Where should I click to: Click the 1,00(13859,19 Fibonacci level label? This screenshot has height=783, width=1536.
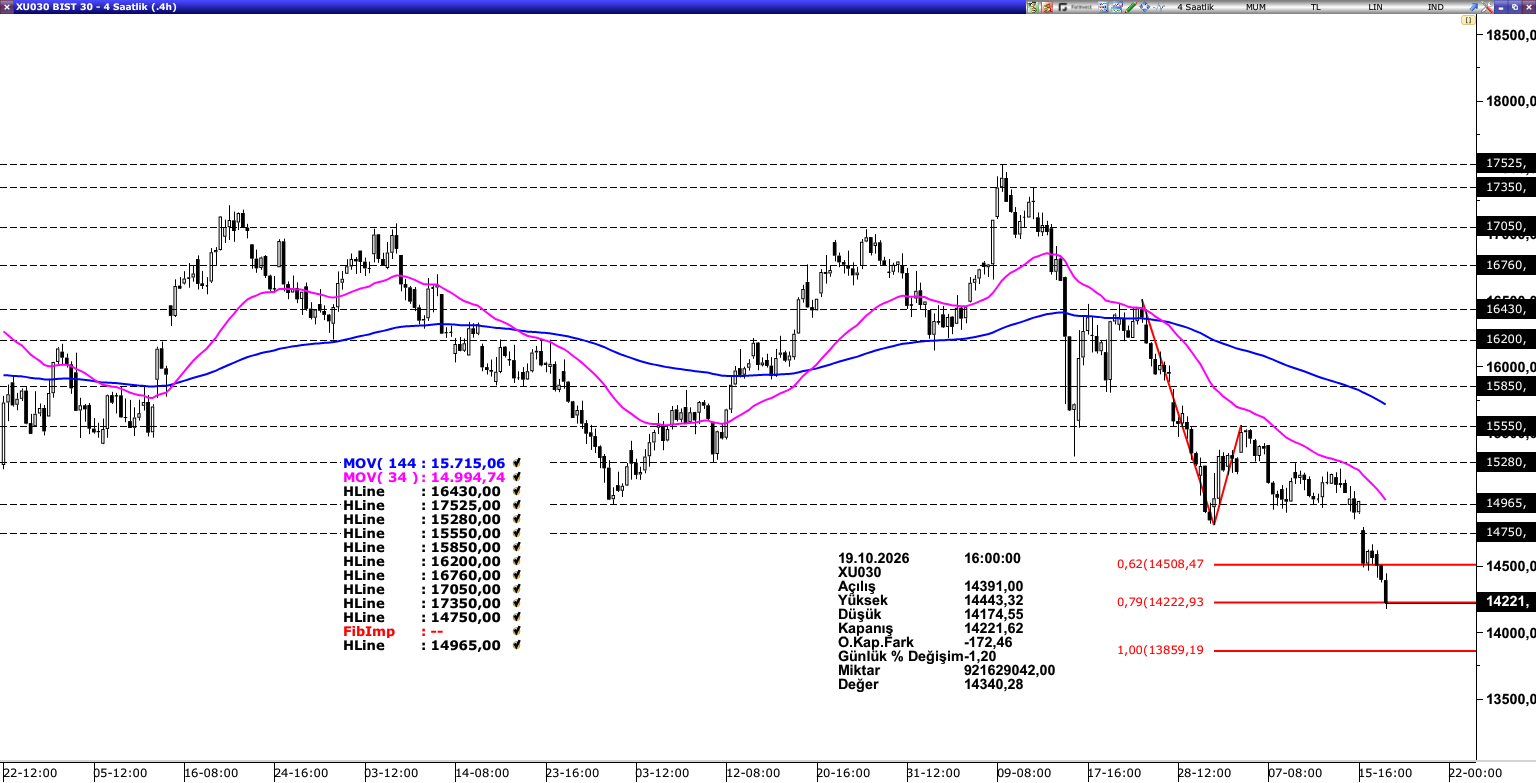(x=1160, y=649)
